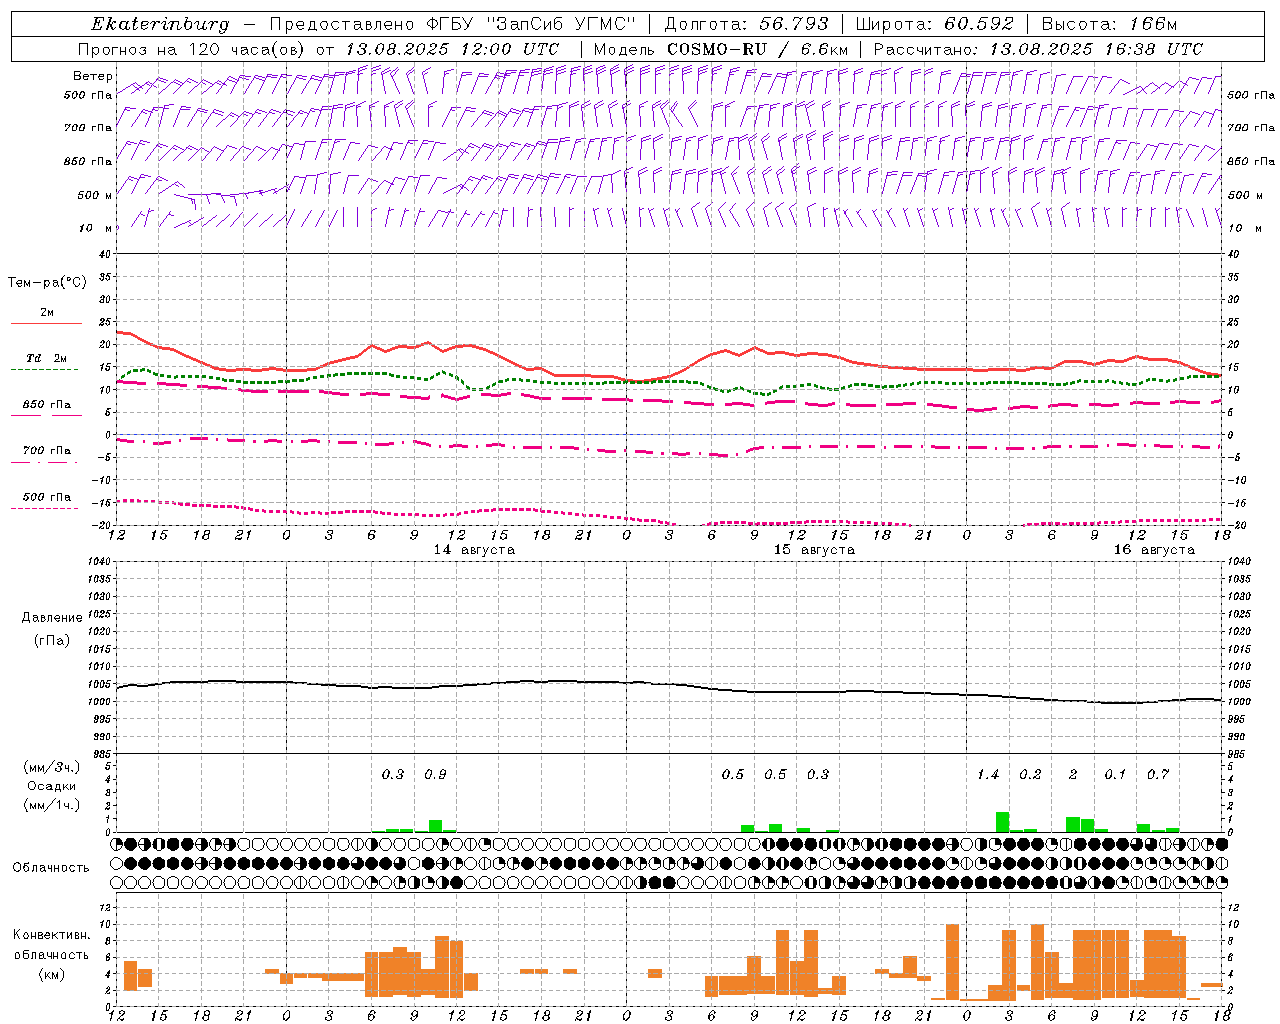Viewport: 1280px width, 1024px height.
Task: Click the 0.9 precipitation value
Action: [x=435, y=774]
